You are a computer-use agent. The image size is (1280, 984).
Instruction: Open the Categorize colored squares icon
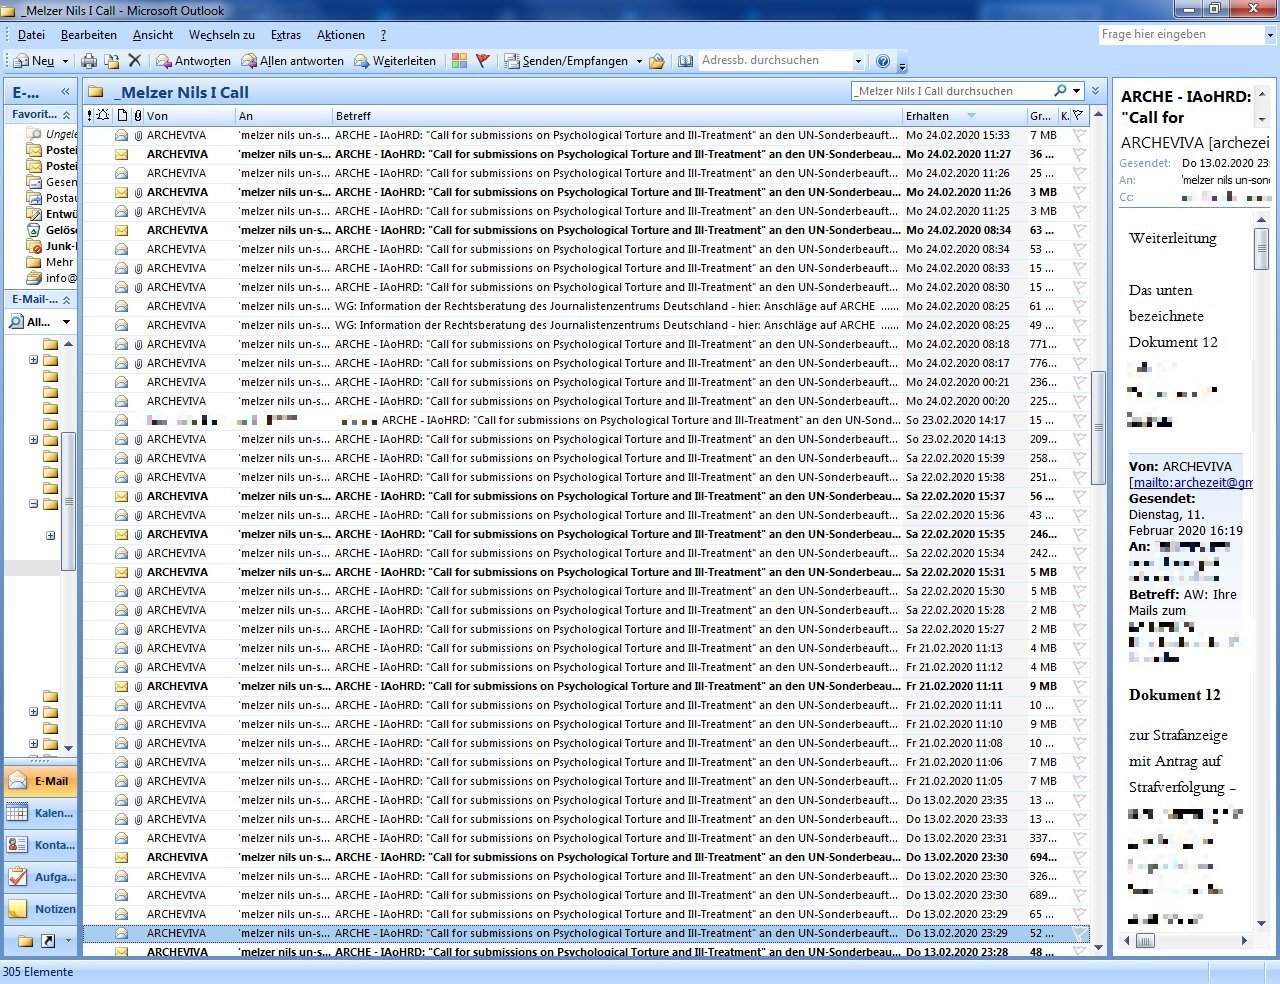[459, 61]
